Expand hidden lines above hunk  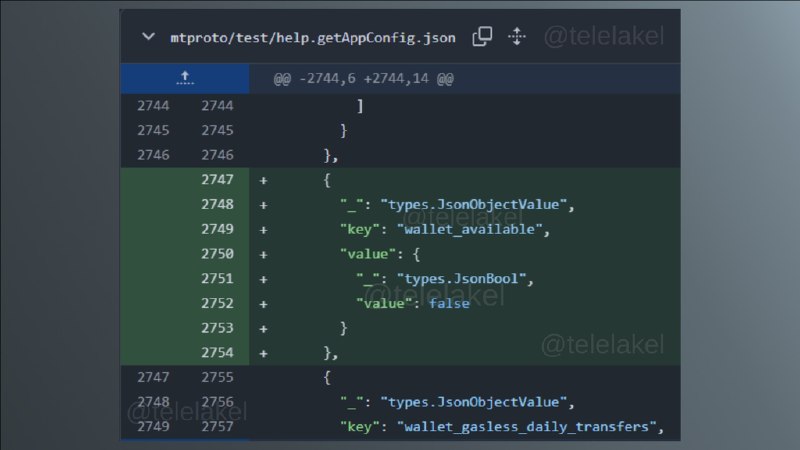185,79
